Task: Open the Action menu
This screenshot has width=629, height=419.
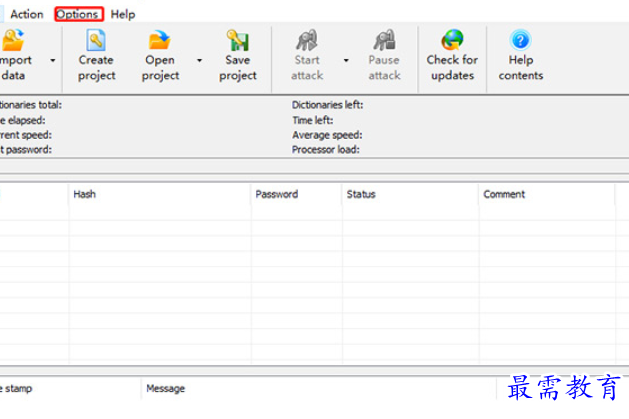Action: [x=26, y=14]
